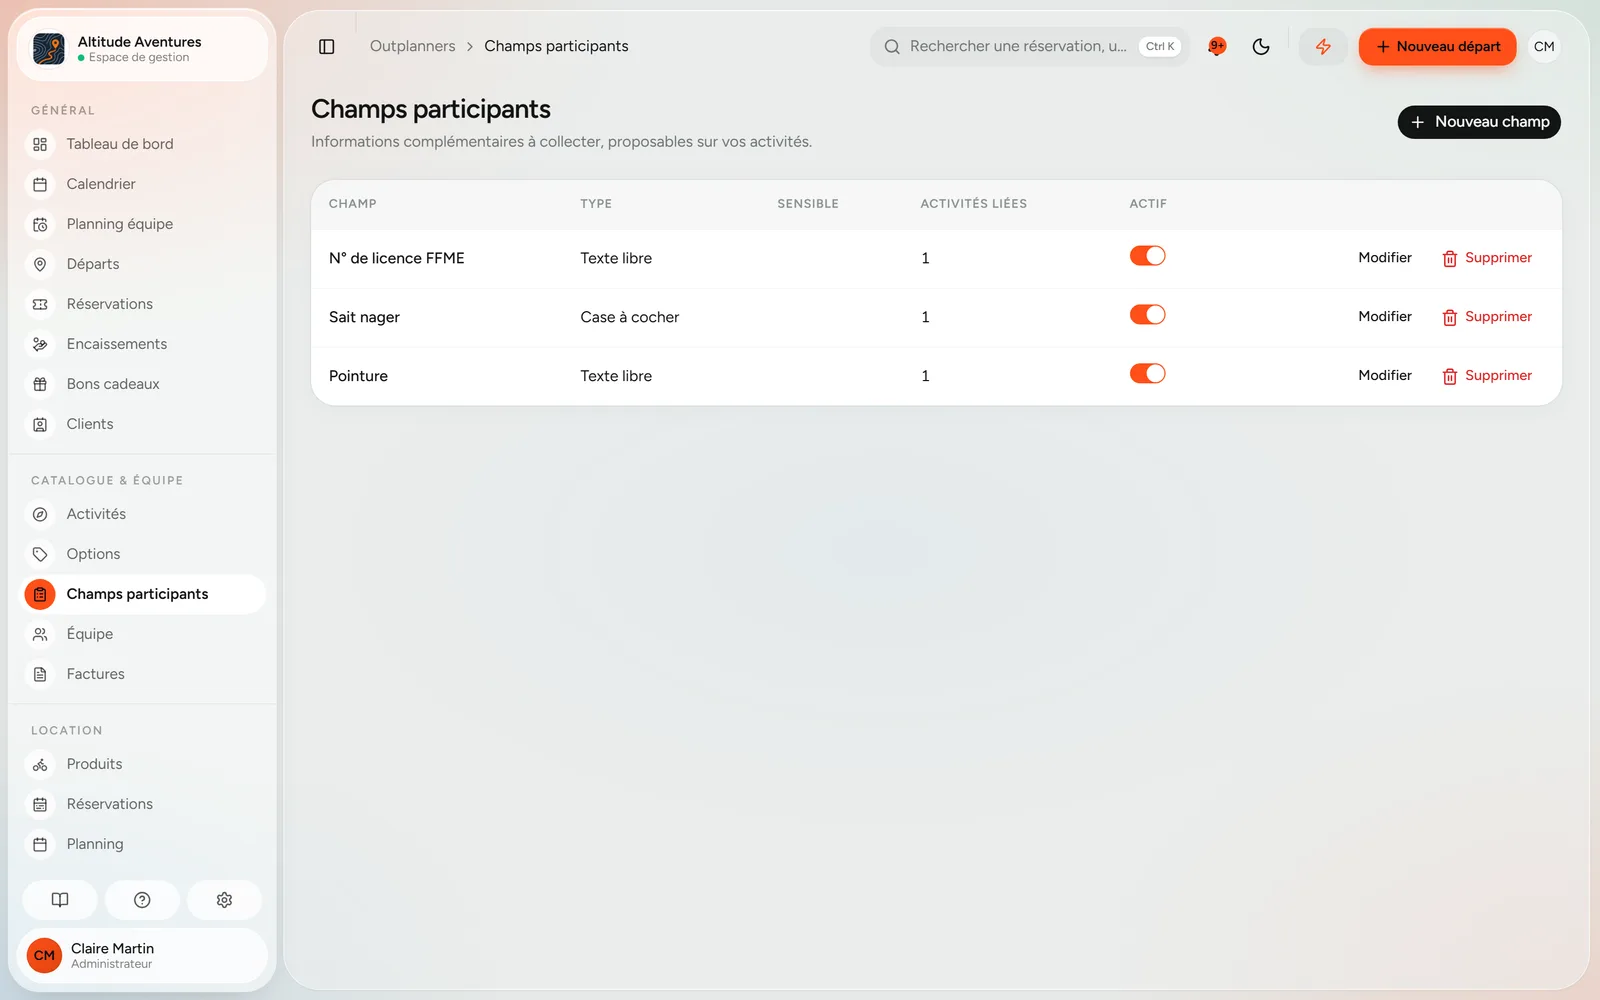Toggle Pointure active switch
The image size is (1600, 1000).
coord(1147,374)
